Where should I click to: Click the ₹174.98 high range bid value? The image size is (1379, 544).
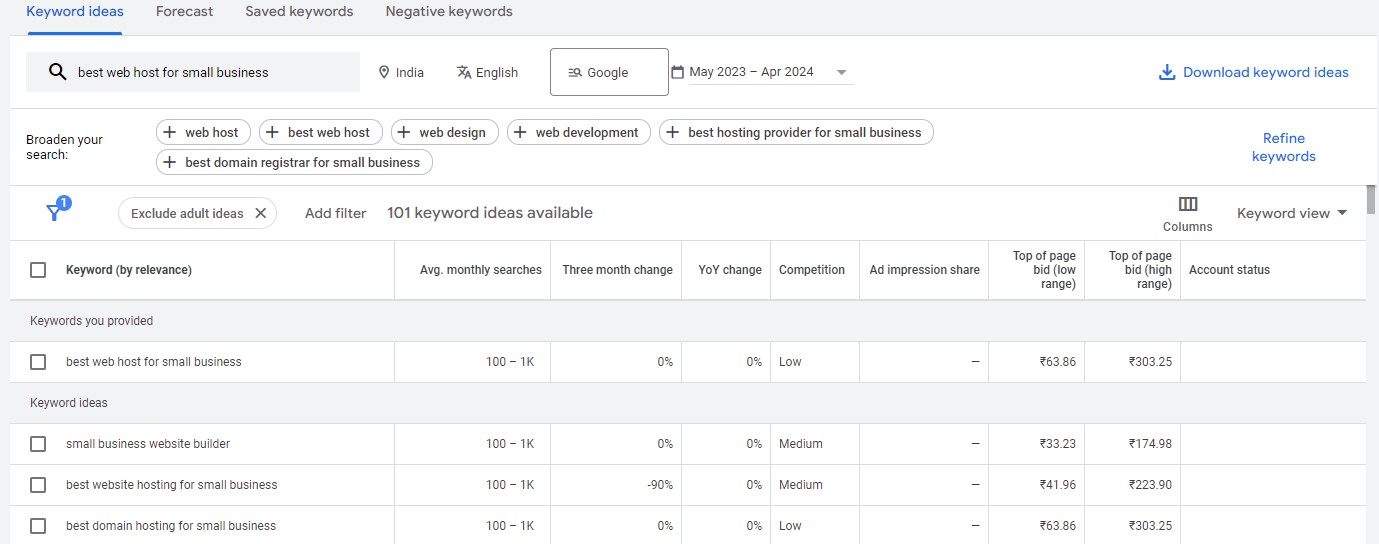[x=1150, y=444]
